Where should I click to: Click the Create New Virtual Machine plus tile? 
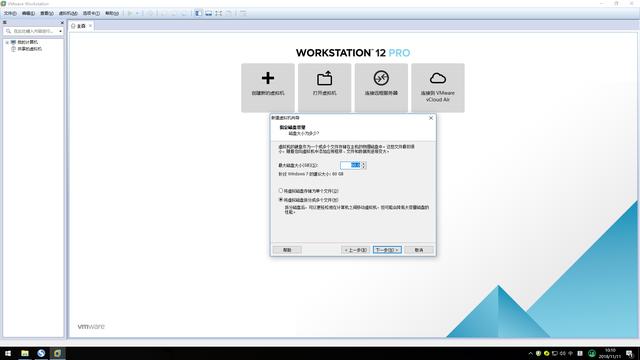click(268, 87)
